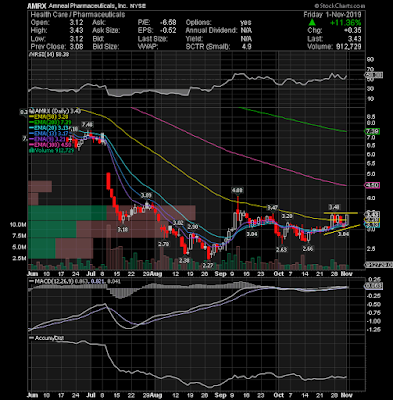Click the 2.66 price low label in October
The image size is (393, 400).
[308, 249]
